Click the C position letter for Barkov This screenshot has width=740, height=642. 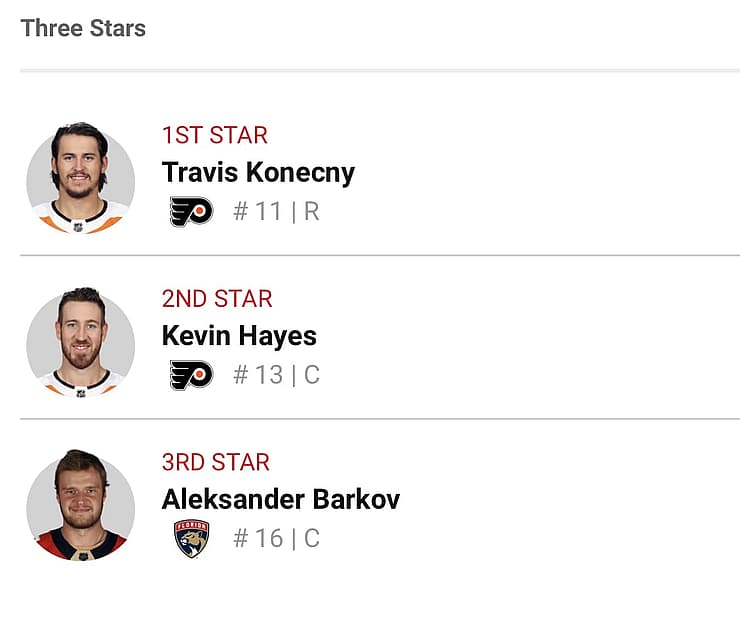coord(312,538)
